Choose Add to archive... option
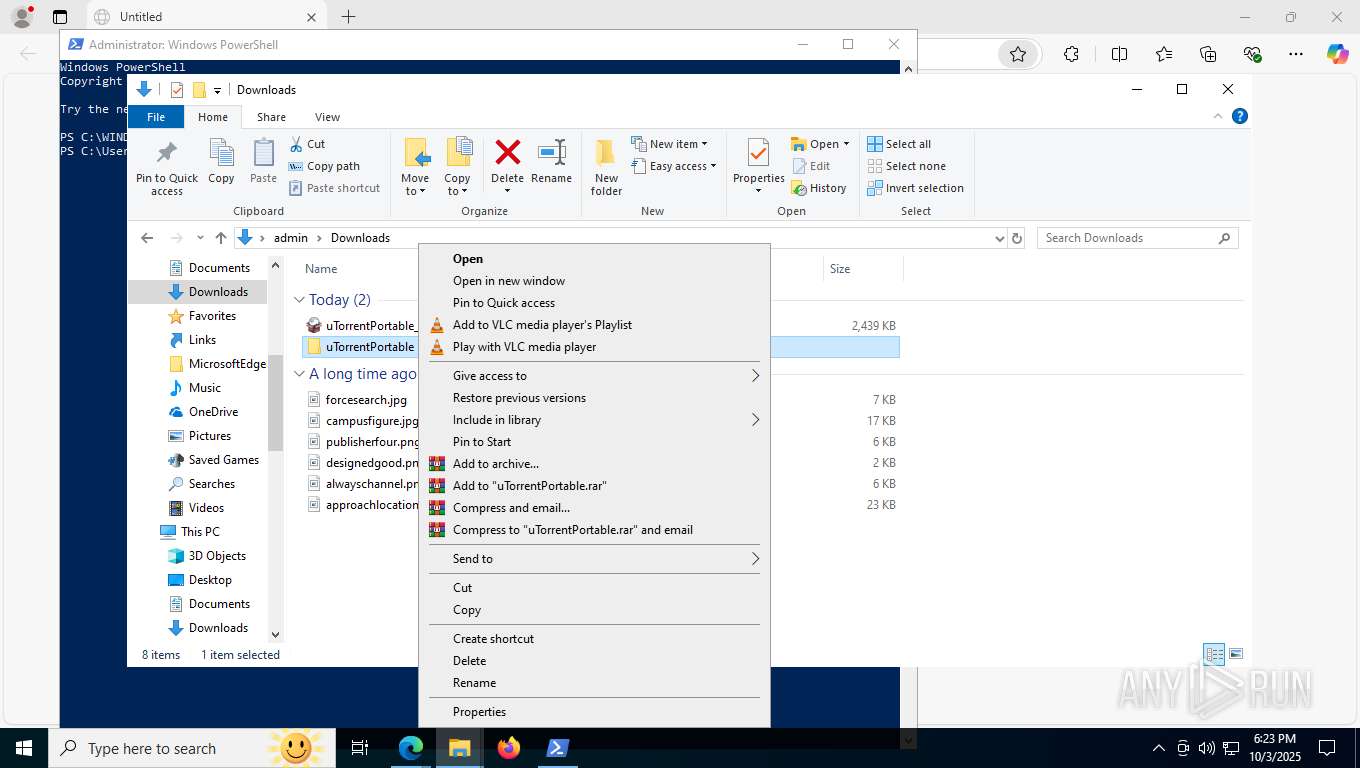Viewport: 1360px width, 768px height. (594, 464)
